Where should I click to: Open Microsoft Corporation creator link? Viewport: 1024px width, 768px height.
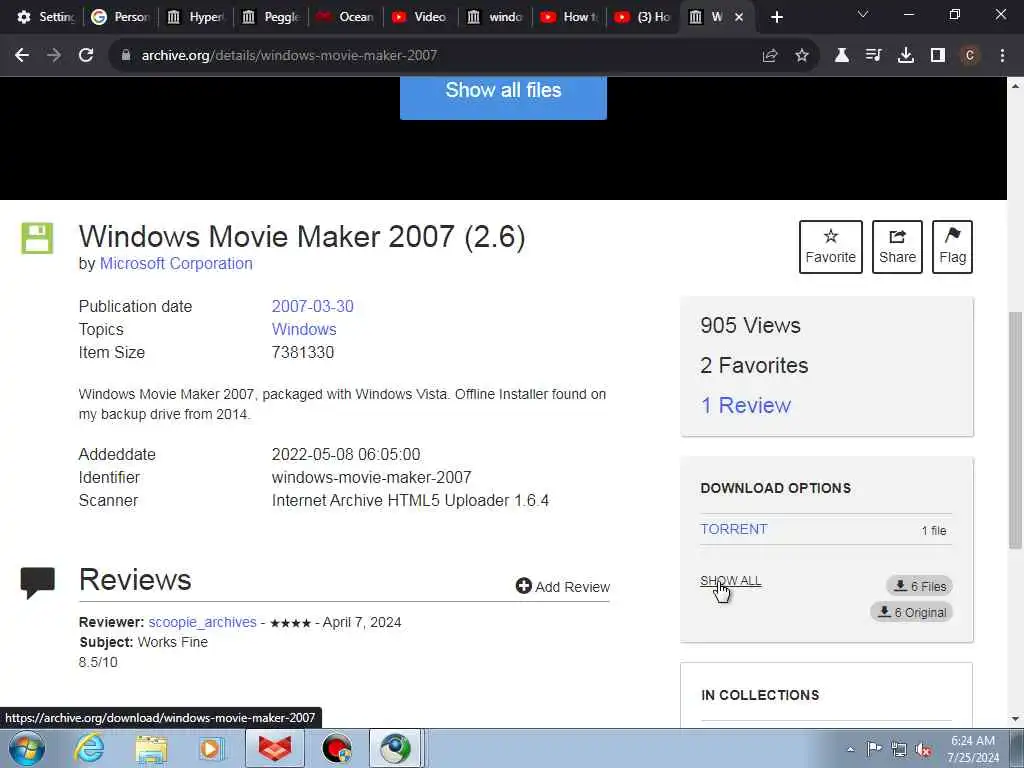(x=176, y=263)
